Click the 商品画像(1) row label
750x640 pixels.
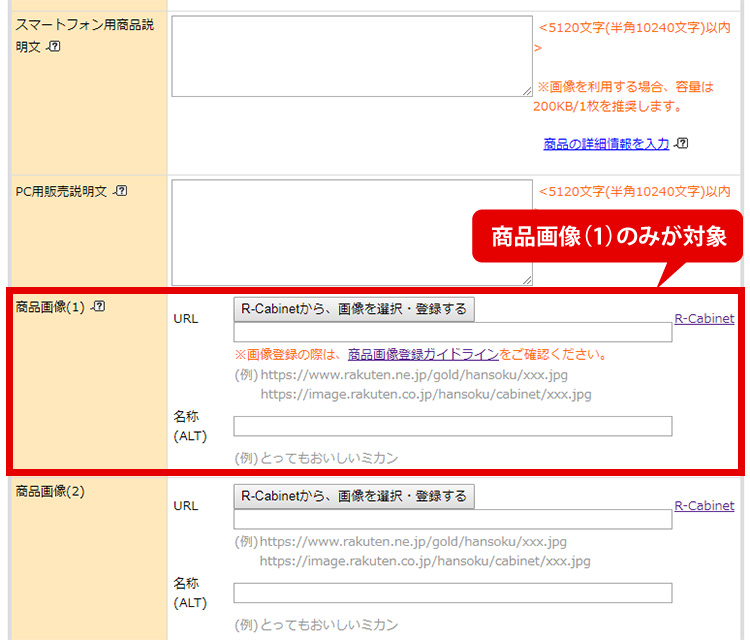(50, 307)
